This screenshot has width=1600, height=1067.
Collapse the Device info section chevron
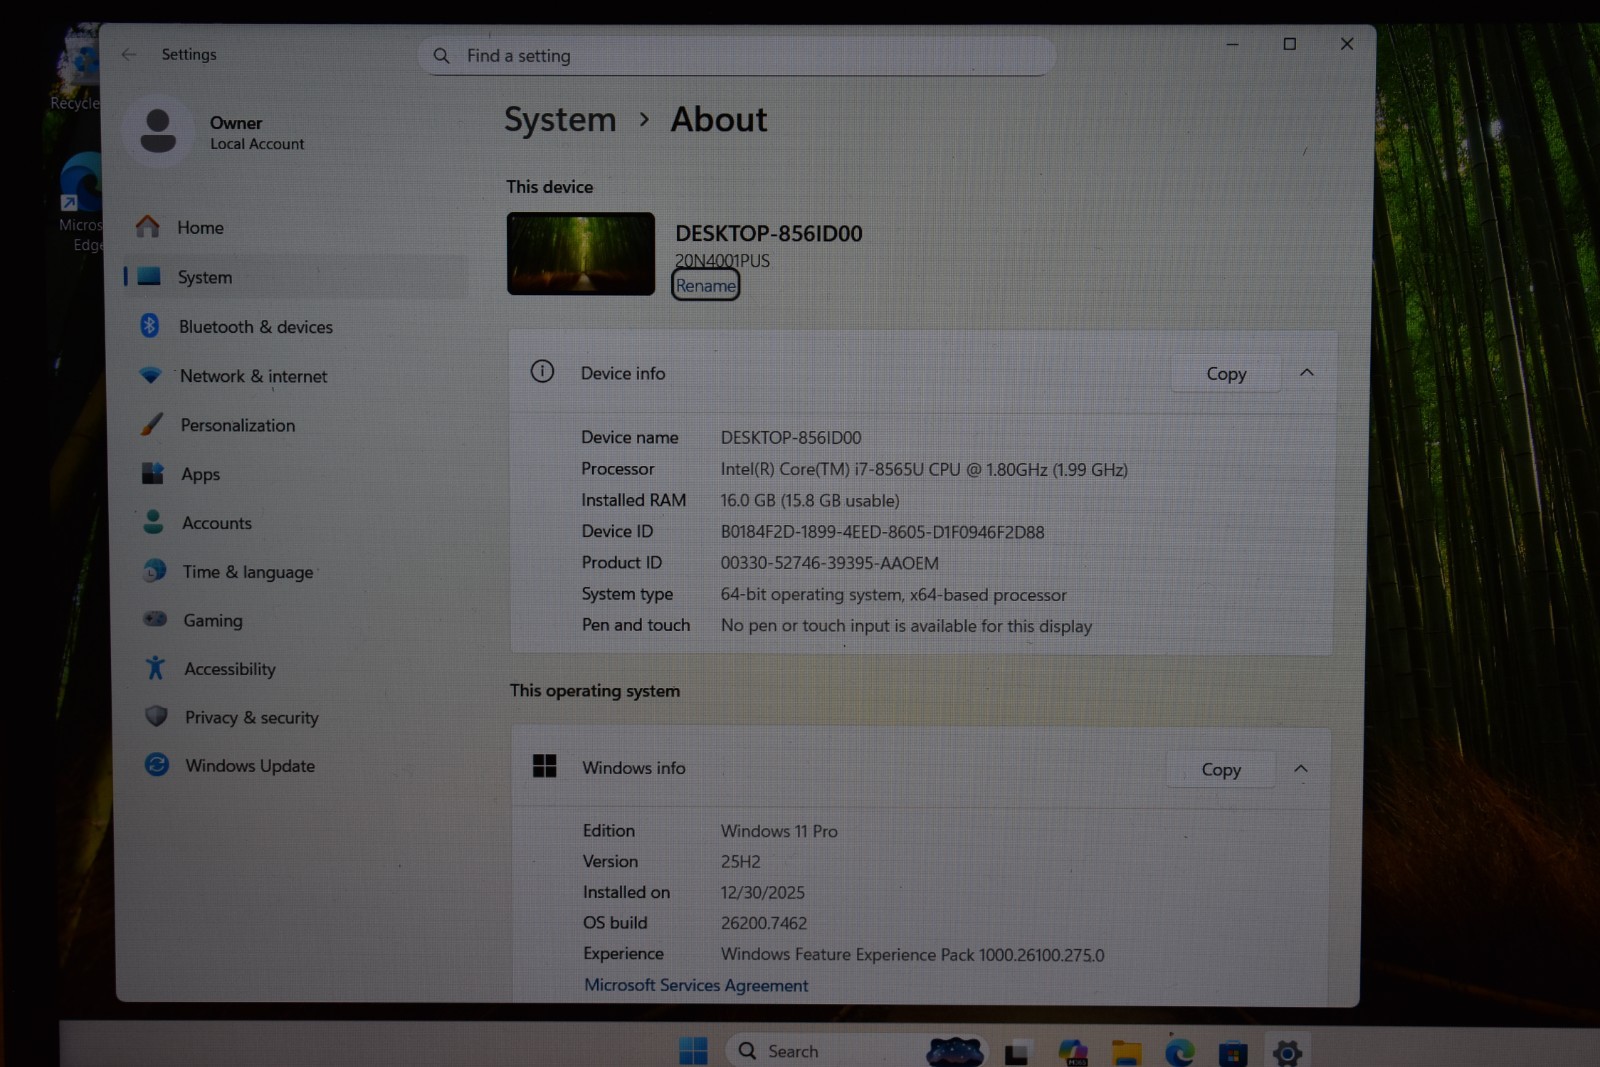point(1307,372)
